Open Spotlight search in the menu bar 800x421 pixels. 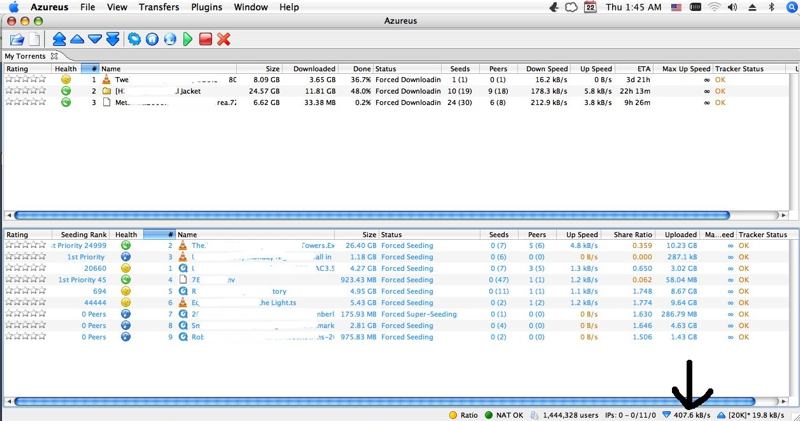787,7
